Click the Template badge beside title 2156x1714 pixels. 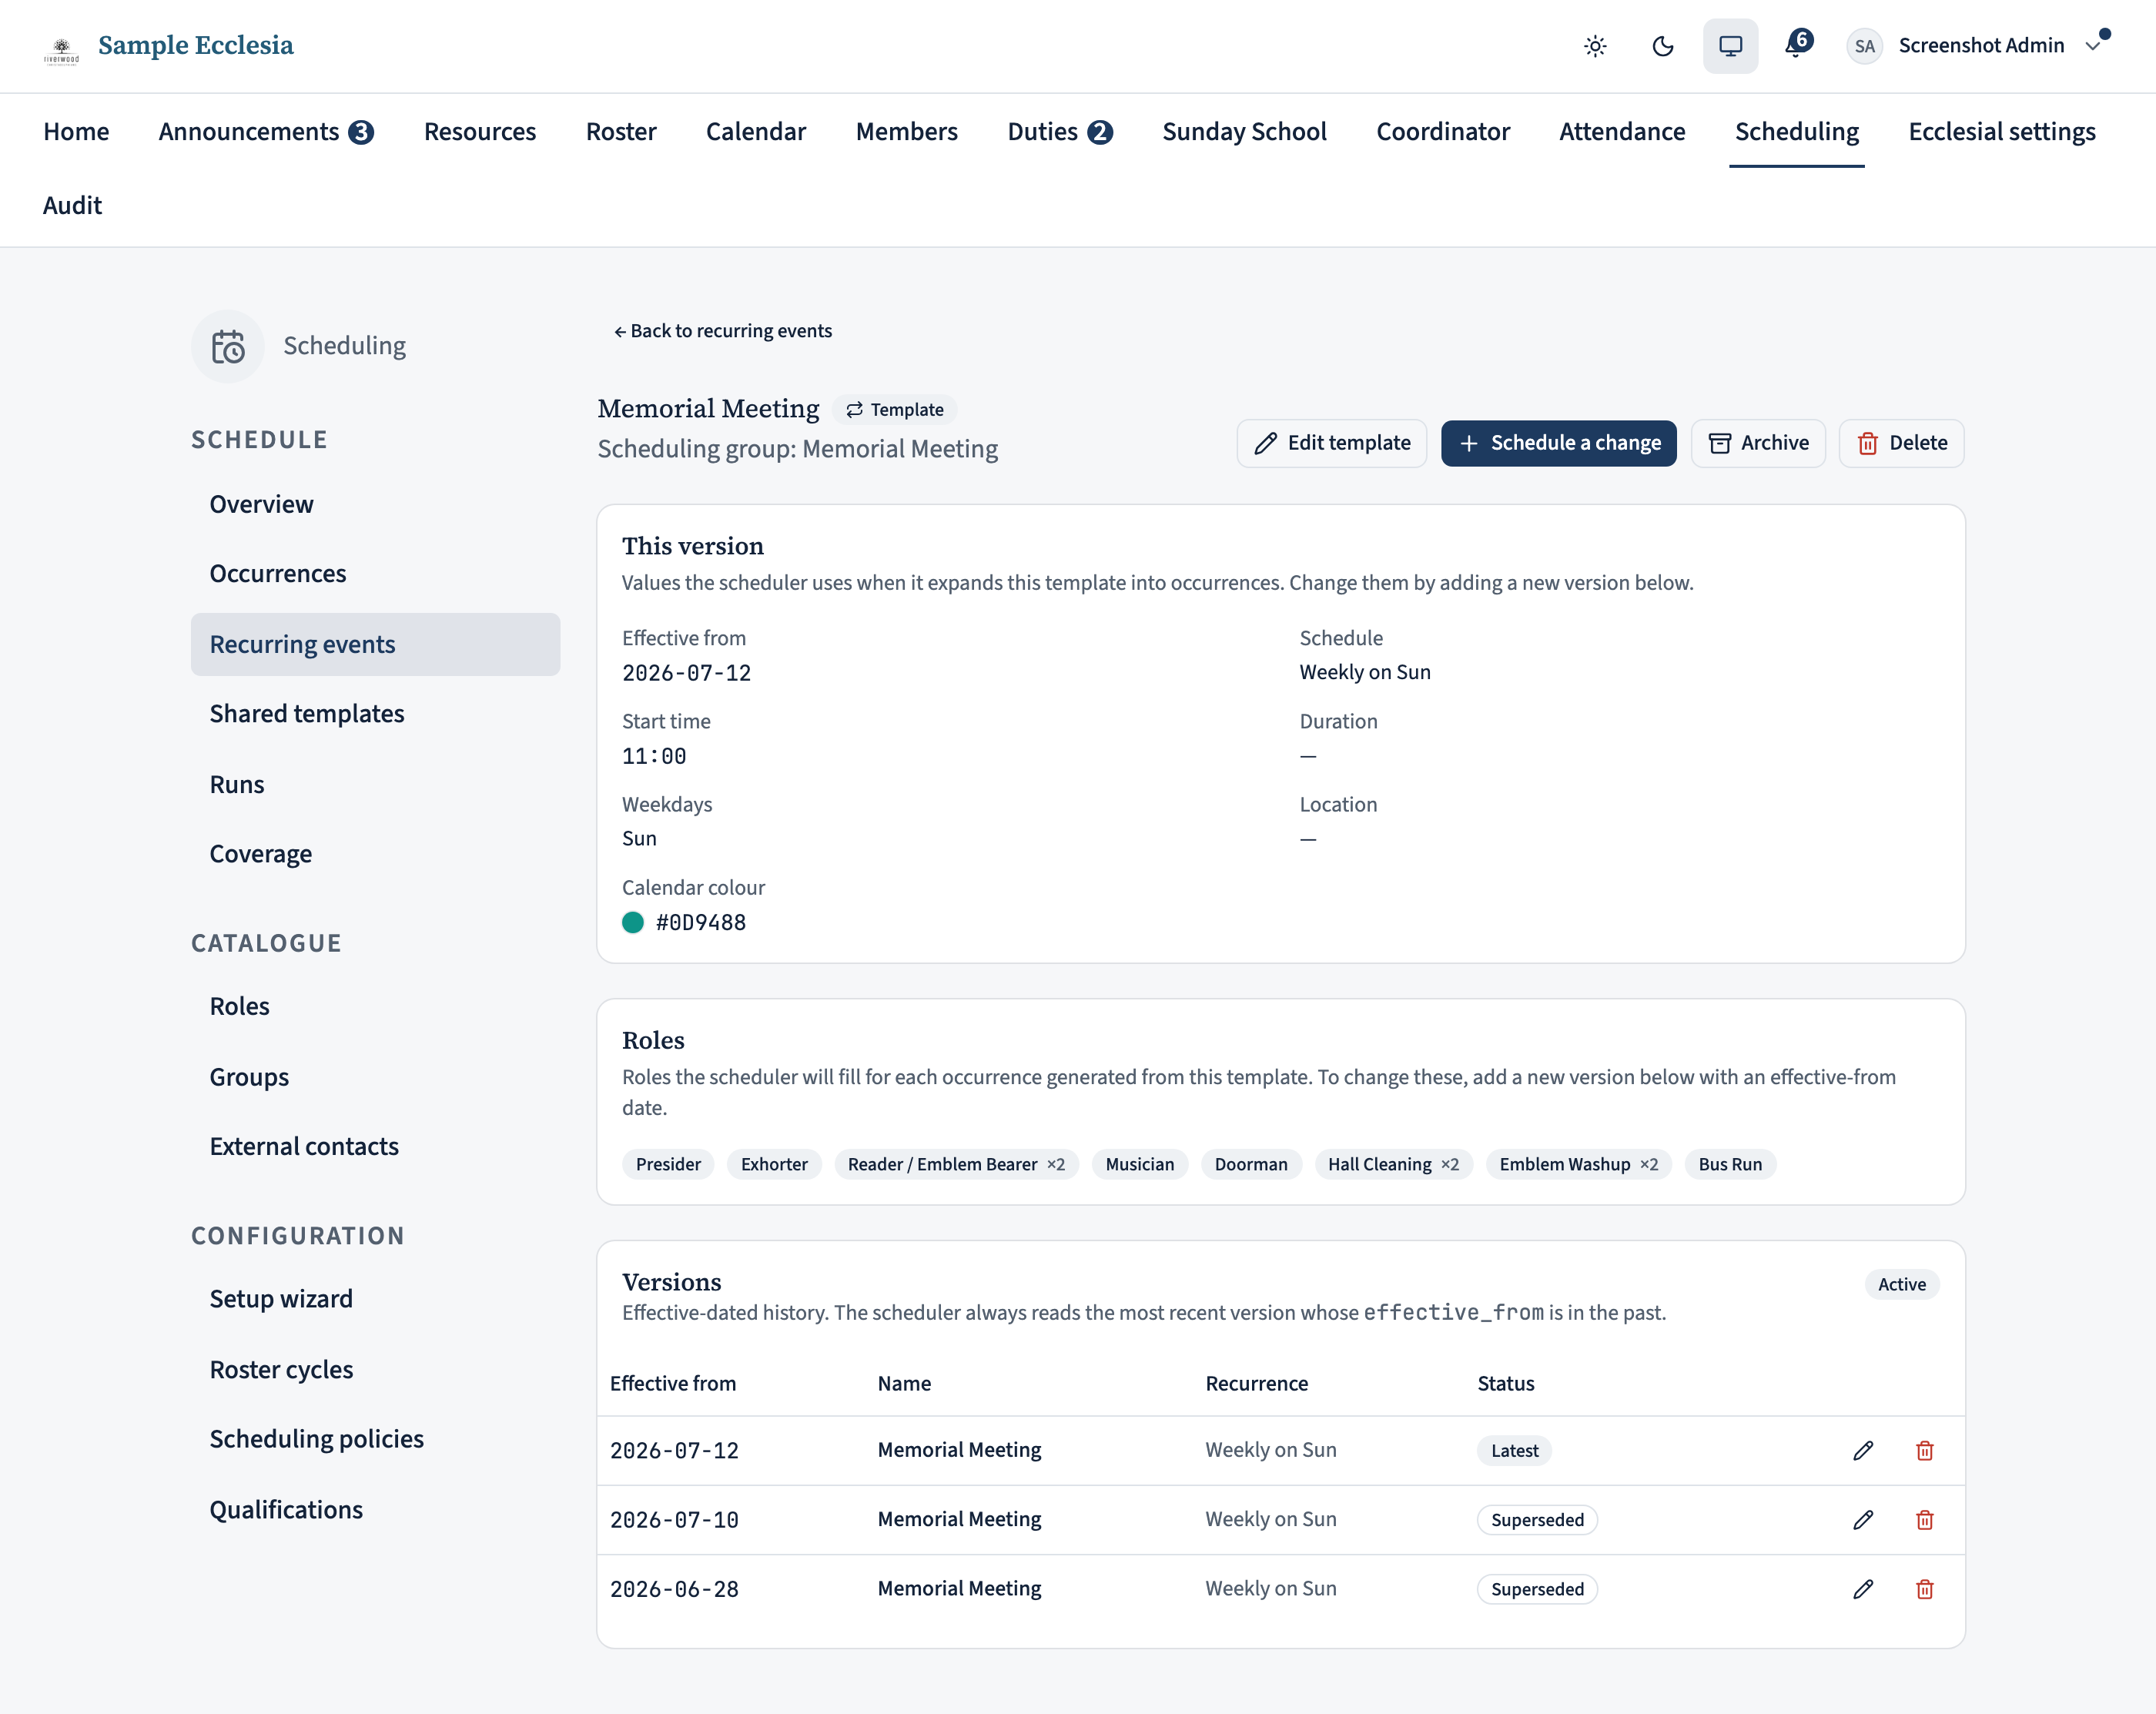tap(895, 410)
